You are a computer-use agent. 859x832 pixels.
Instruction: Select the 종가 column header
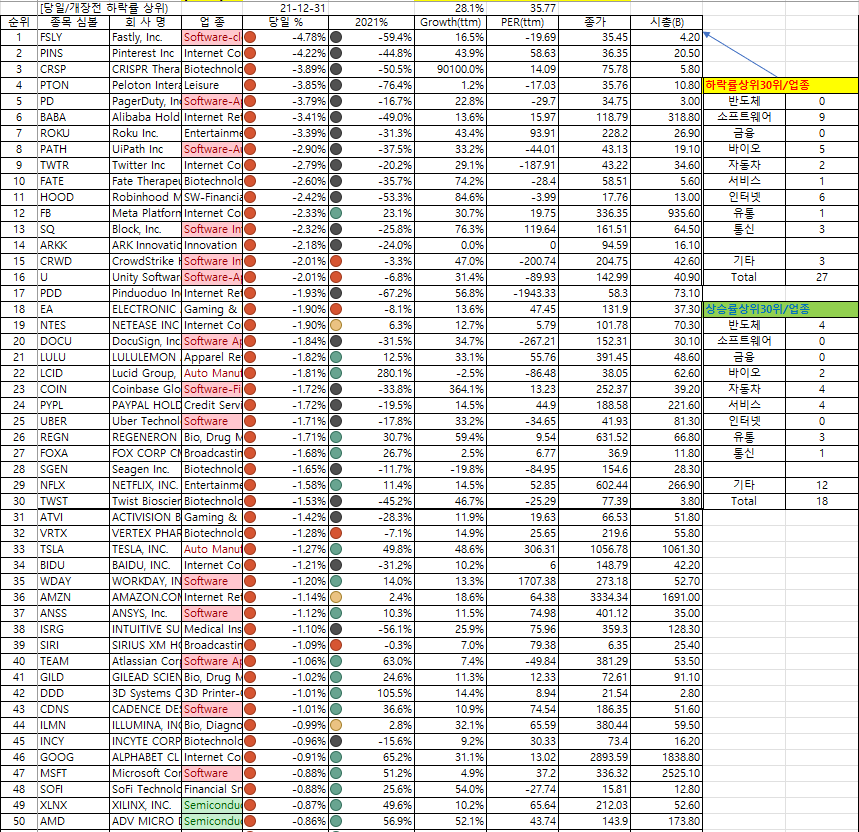[594, 22]
